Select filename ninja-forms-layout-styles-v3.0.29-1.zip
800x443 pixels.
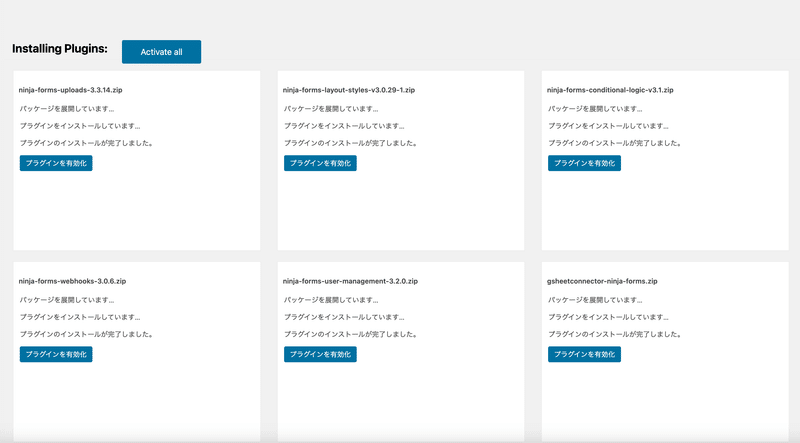349,90
